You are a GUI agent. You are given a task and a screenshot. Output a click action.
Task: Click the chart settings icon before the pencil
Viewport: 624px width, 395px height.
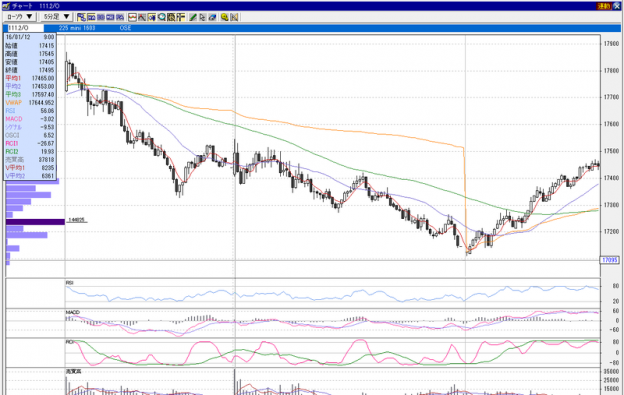tap(181, 17)
